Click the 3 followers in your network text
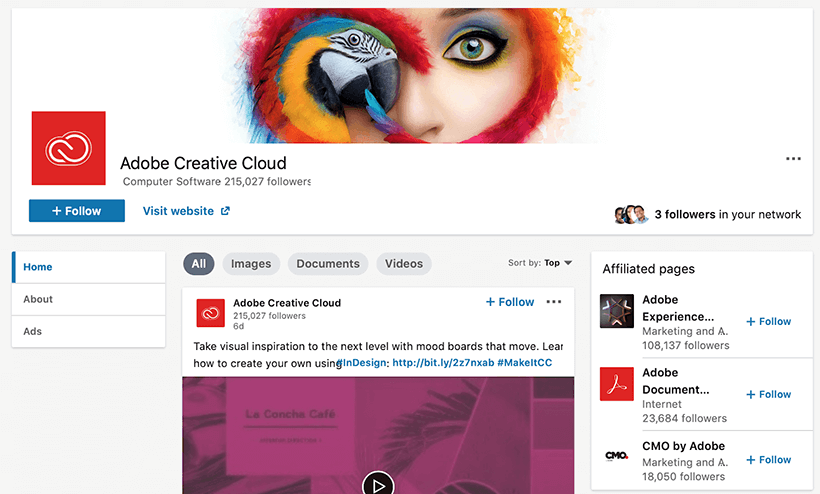The image size is (820, 494). (727, 214)
